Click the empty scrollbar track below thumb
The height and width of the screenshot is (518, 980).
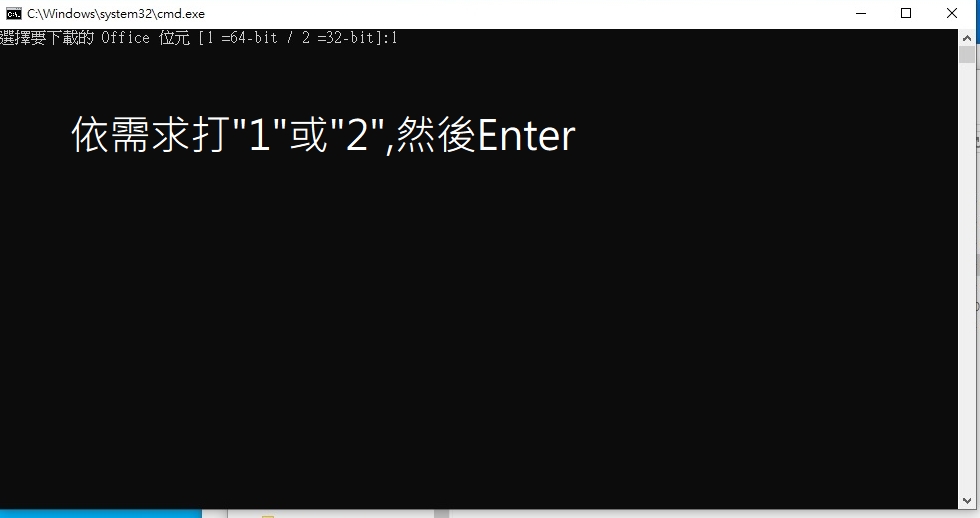(966, 278)
